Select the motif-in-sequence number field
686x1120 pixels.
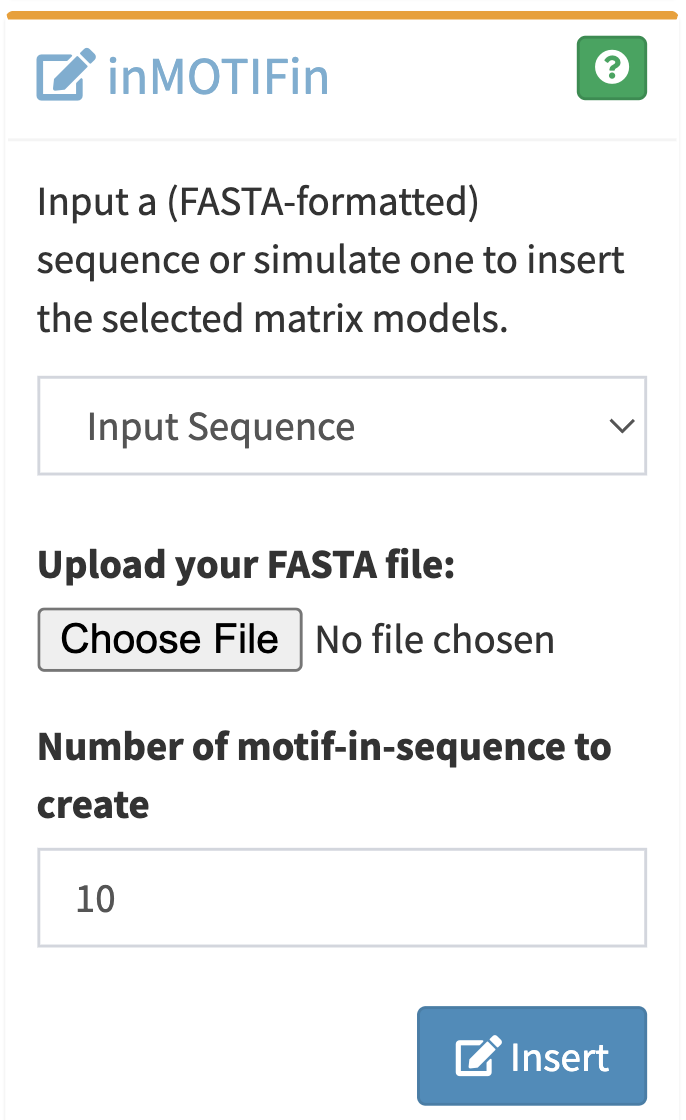click(x=342, y=897)
